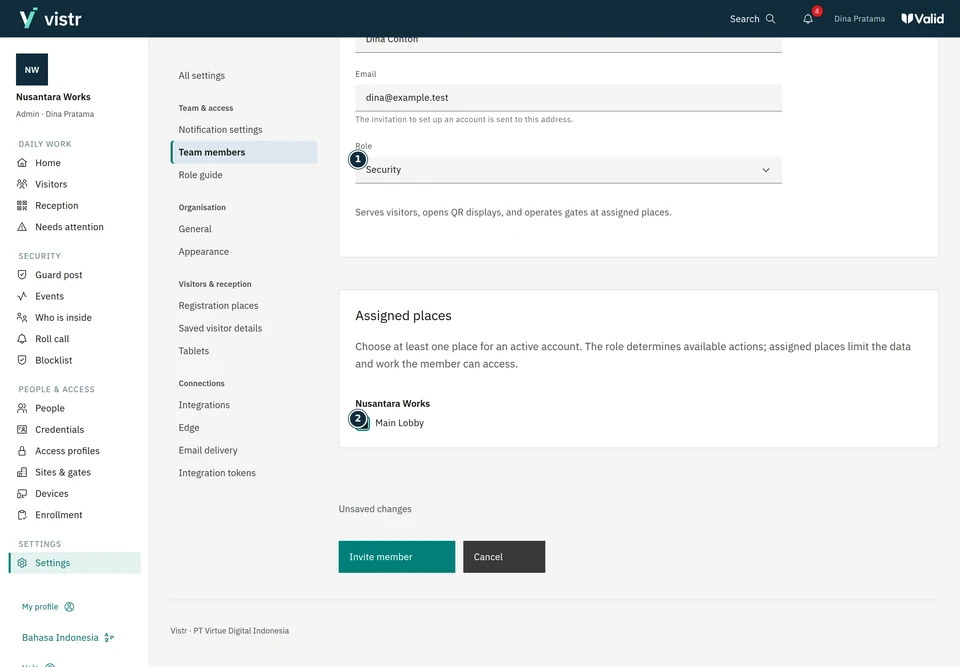Image resolution: width=960 pixels, height=667 pixels.
Task: Click the Credentials badge icon
Action: pyautogui.click(x=22, y=430)
